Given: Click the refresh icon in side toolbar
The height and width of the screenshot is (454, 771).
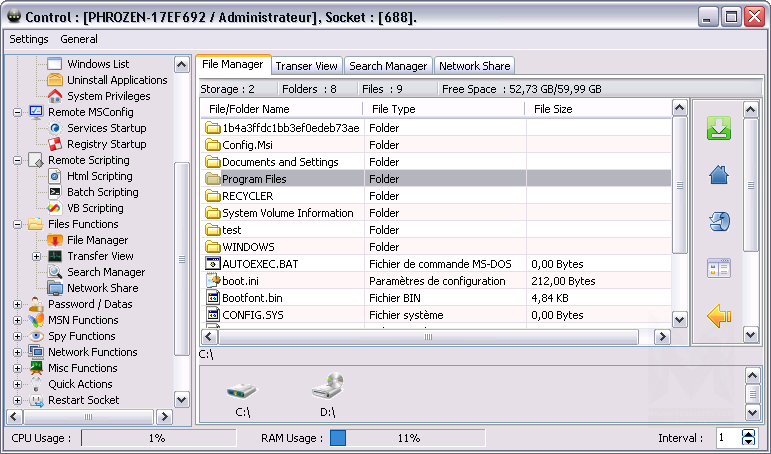Looking at the screenshot, I should pyautogui.click(x=719, y=221).
